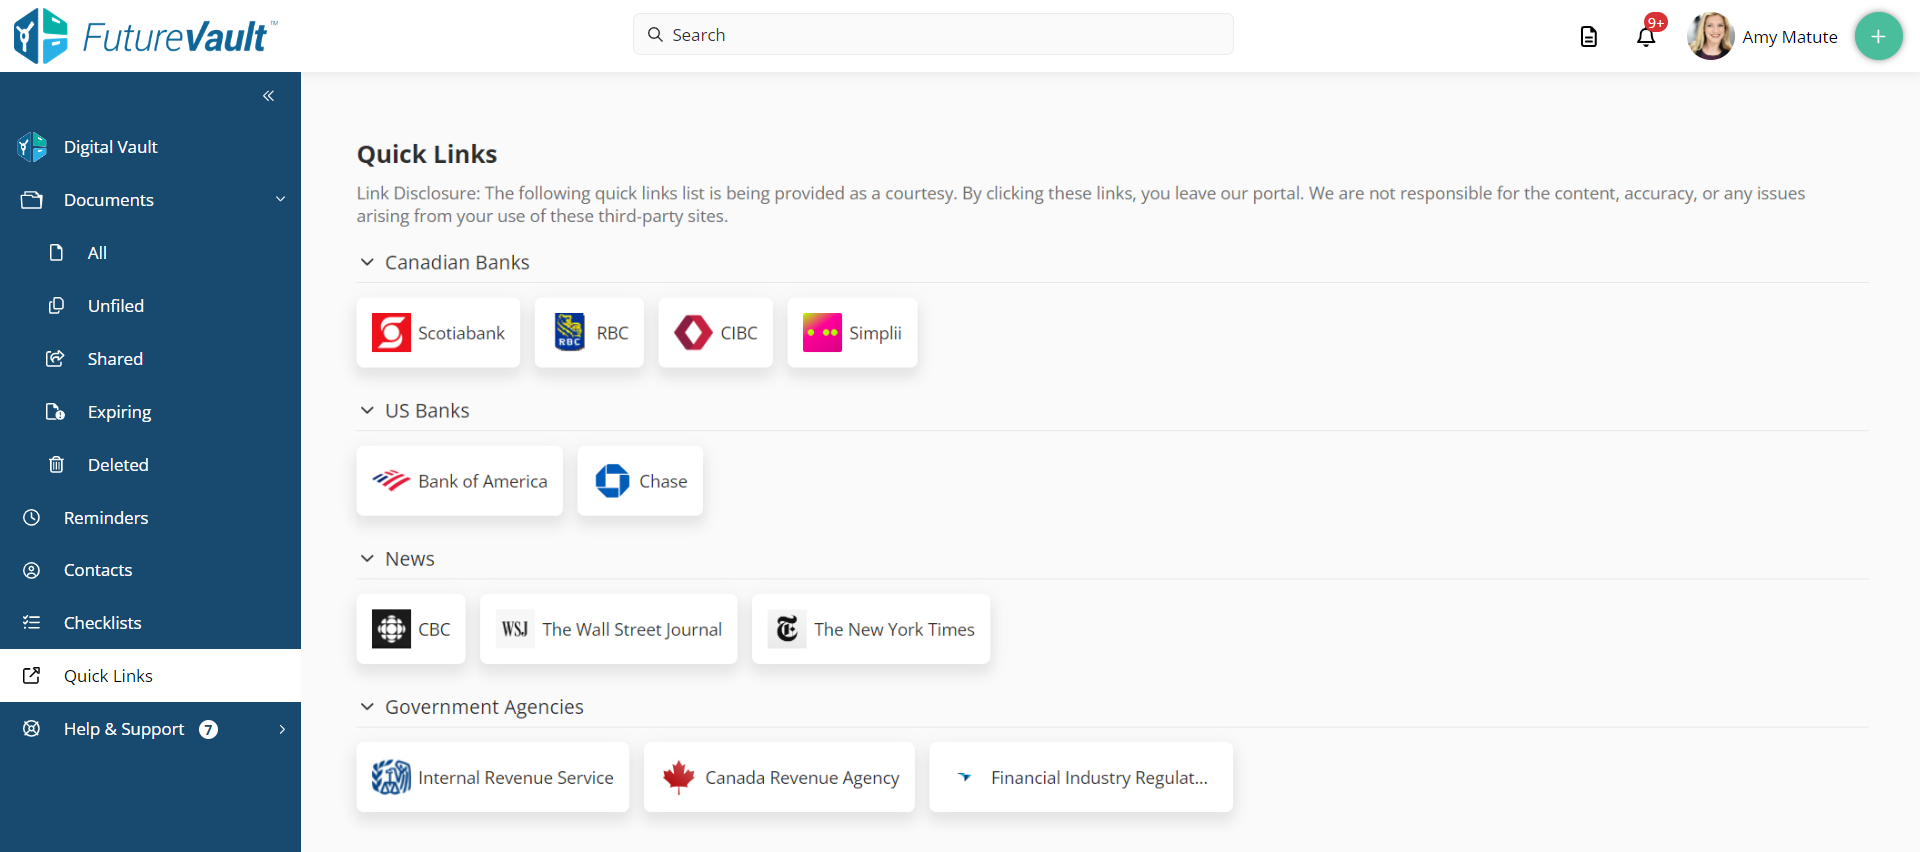Viewport: 1920px width, 852px height.
Task: Click the Chase octagon logo icon
Action: [612, 481]
